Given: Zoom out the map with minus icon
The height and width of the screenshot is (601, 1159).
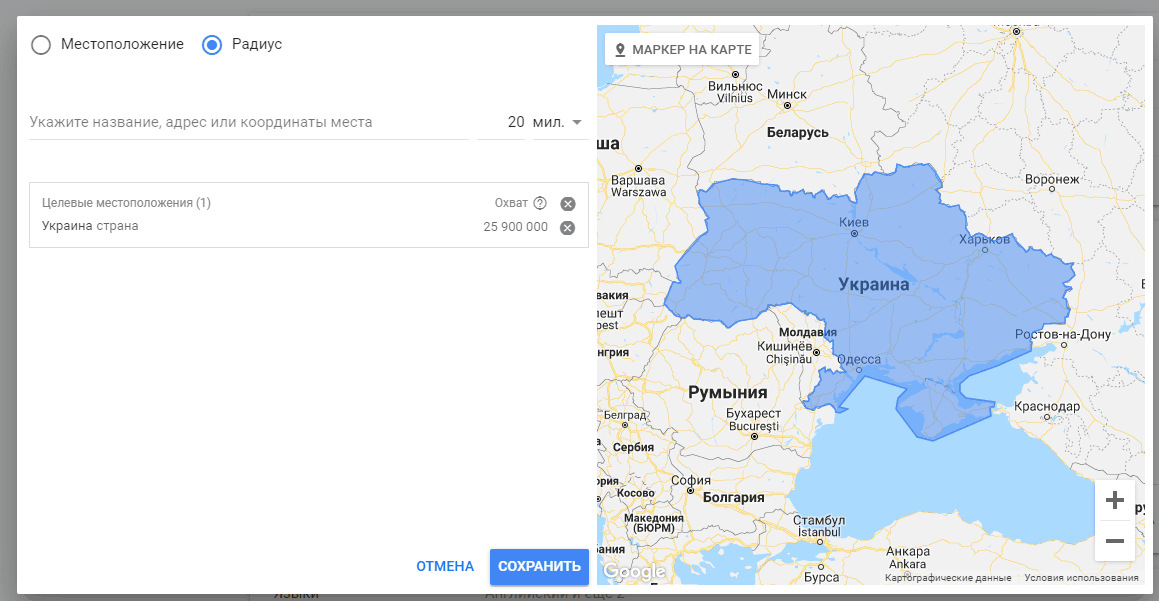Looking at the screenshot, I should [1115, 541].
